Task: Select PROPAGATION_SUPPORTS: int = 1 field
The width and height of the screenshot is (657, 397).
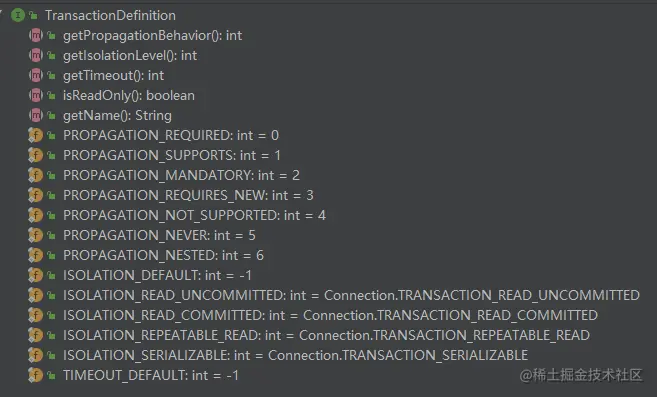Action: click(x=172, y=156)
